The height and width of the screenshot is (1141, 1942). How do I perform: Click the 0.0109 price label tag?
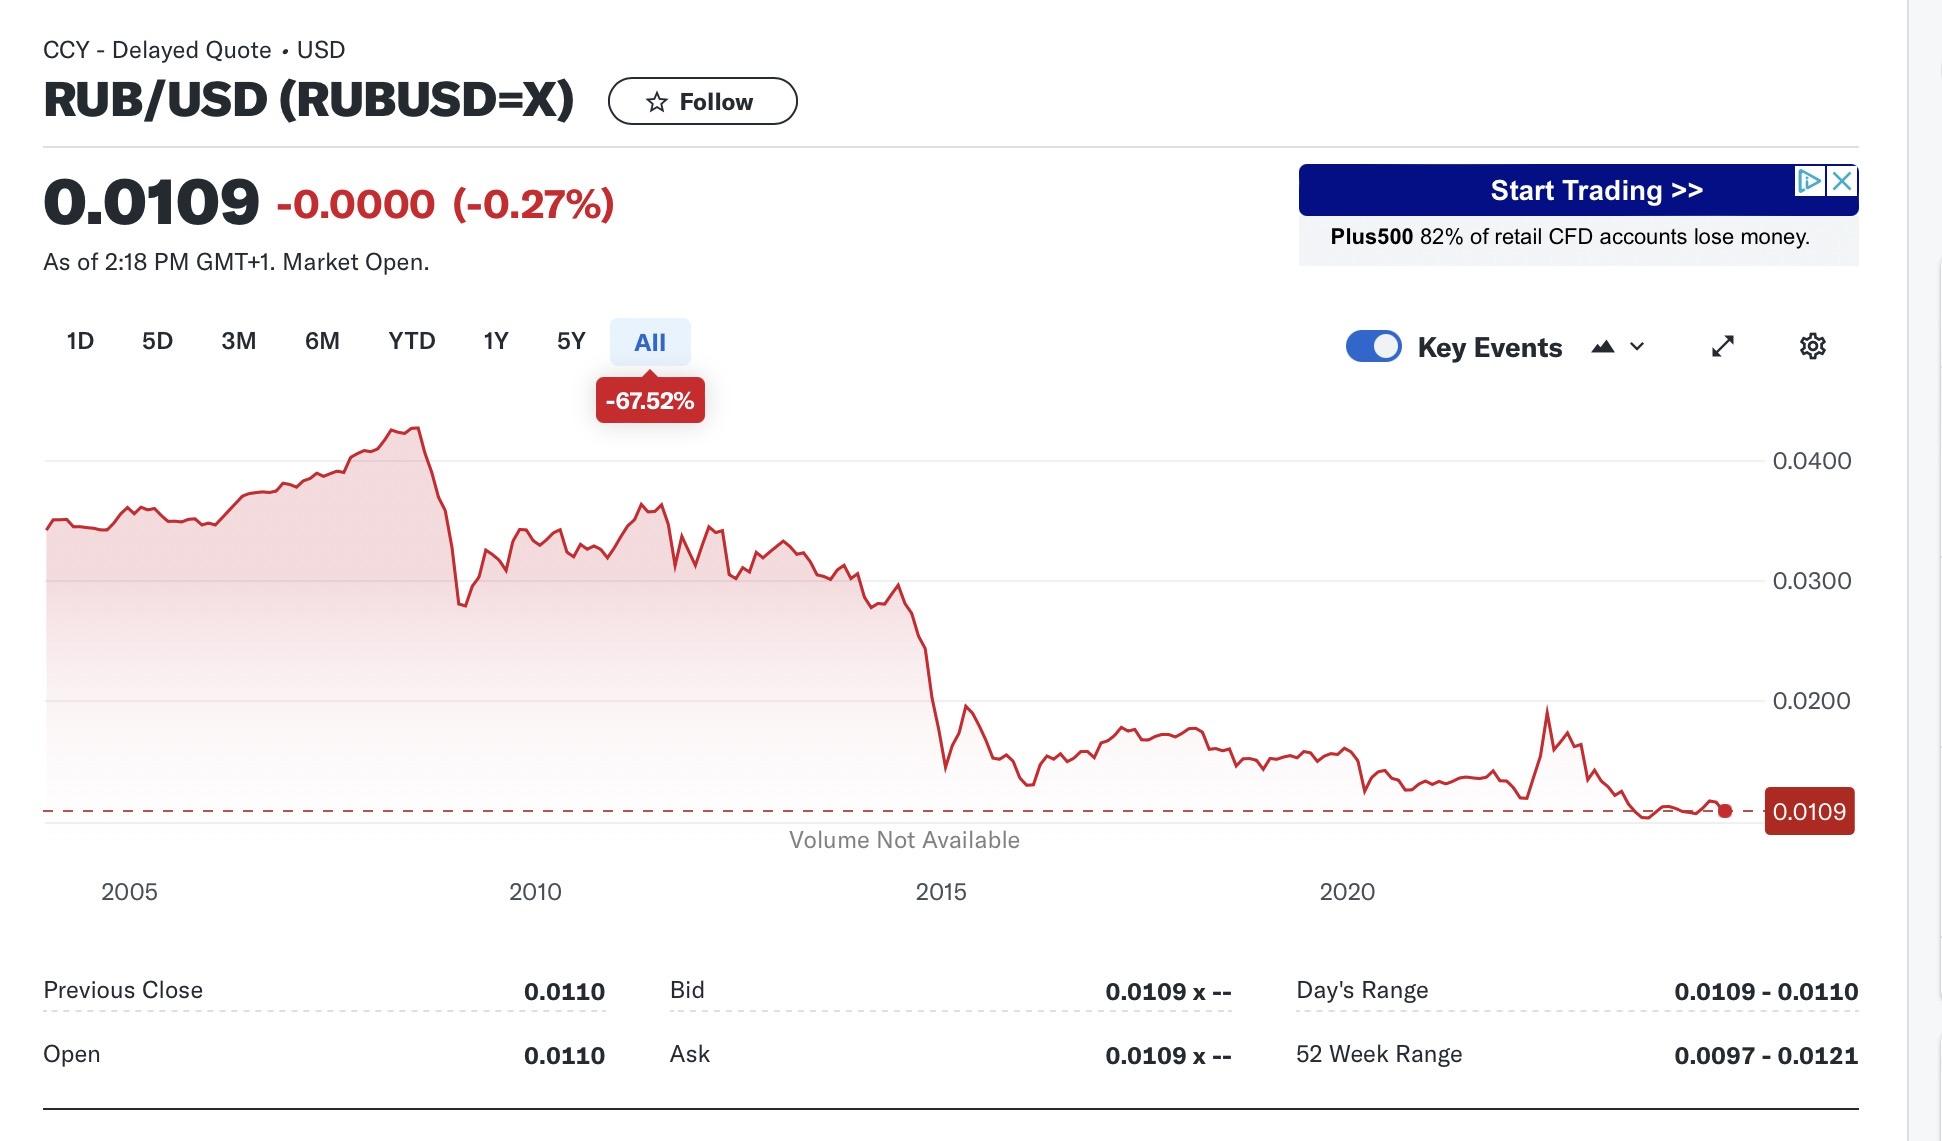(1809, 811)
